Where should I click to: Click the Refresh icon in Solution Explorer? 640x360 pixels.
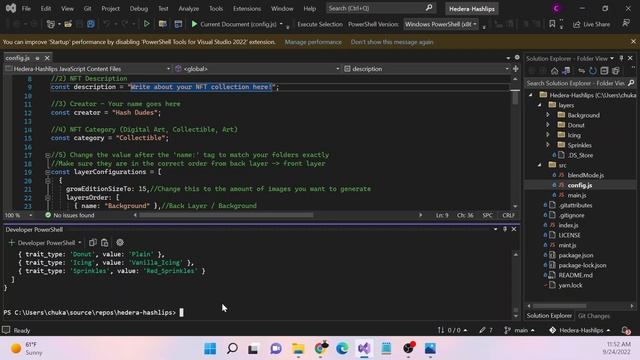click(593, 71)
